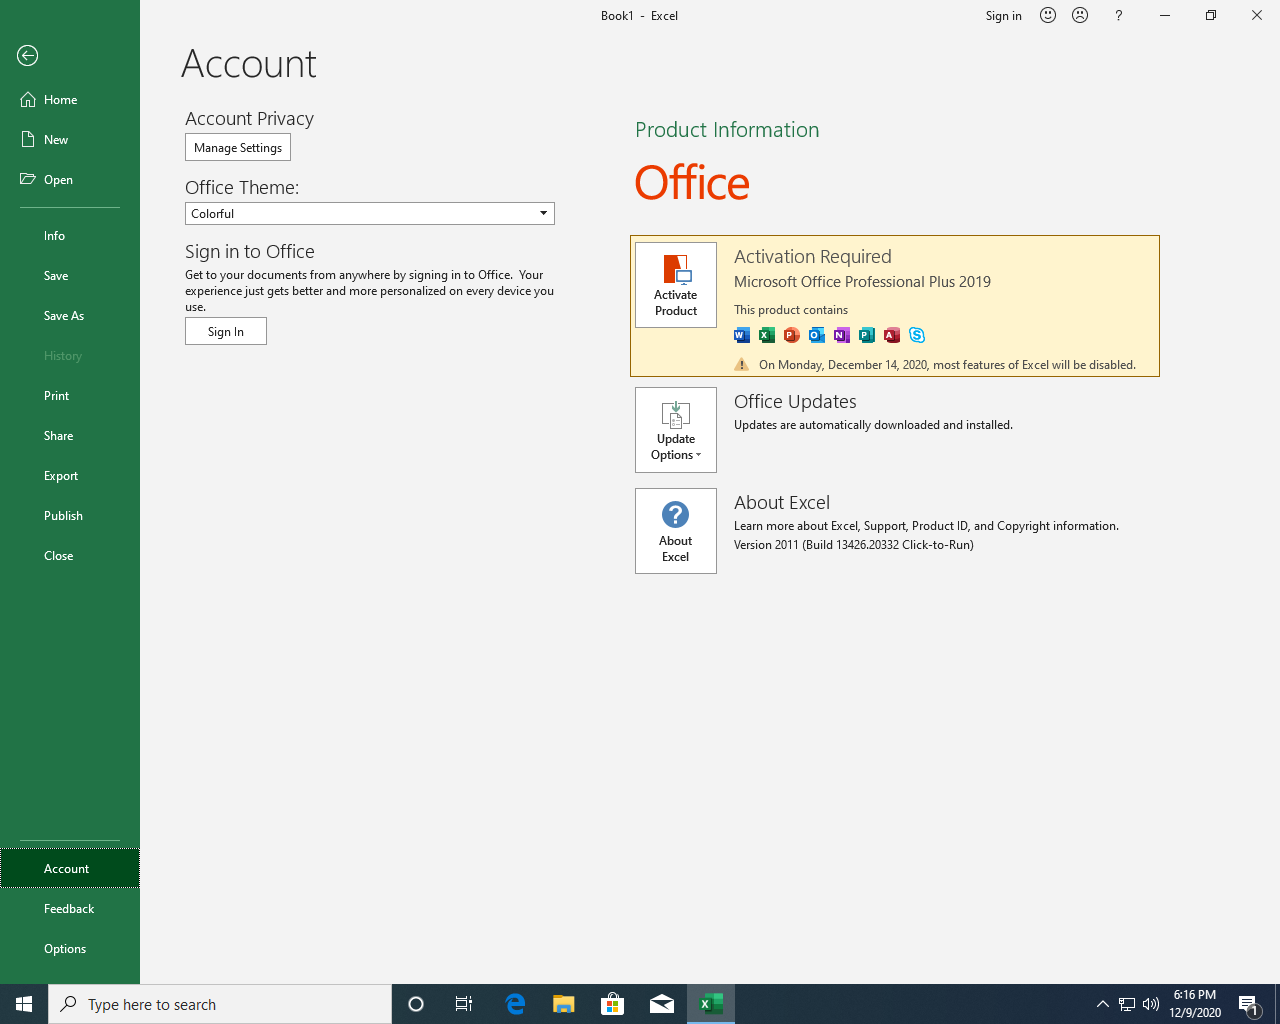This screenshot has width=1280, height=1024.
Task: Click 'Updates are automatically downloaded and installed.' text
Action: (873, 425)
